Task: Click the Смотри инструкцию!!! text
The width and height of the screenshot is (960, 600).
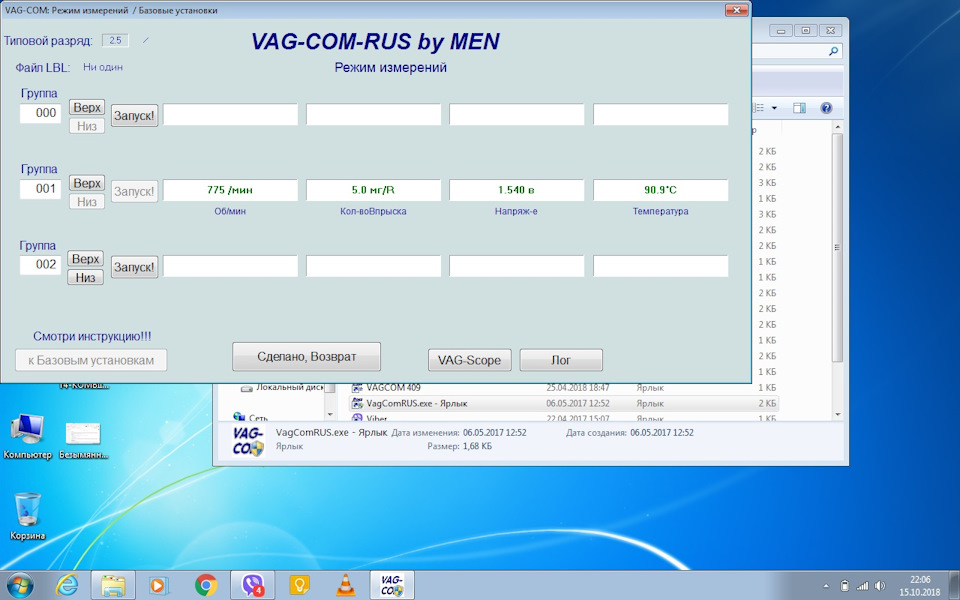Action: click(x=92, y=336)
